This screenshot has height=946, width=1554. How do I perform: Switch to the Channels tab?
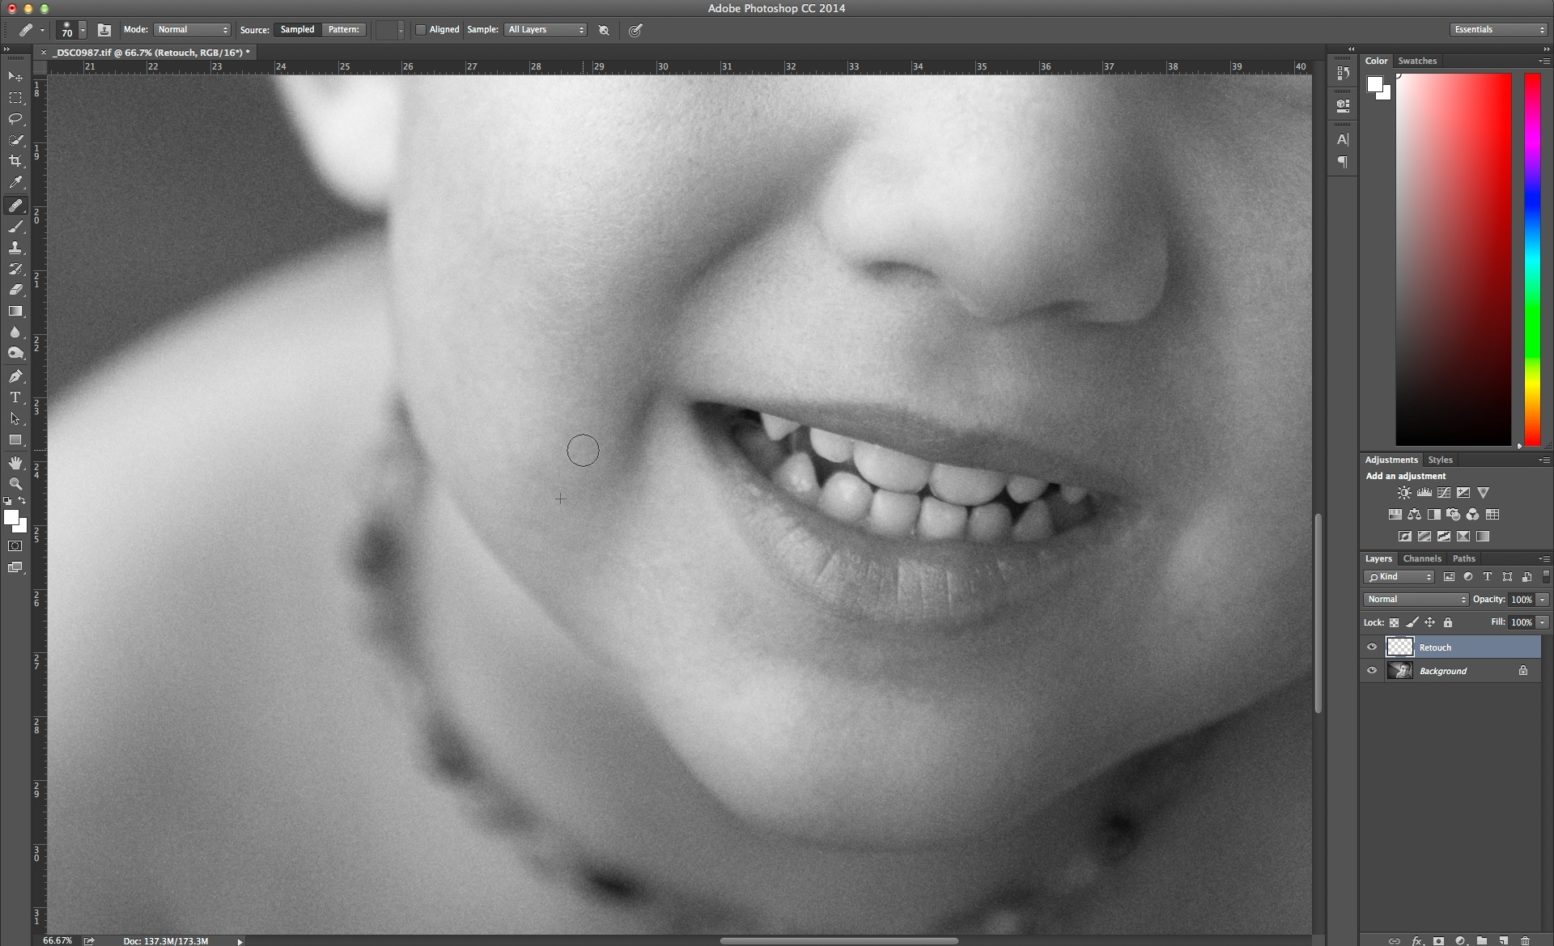click(1421, 558)
